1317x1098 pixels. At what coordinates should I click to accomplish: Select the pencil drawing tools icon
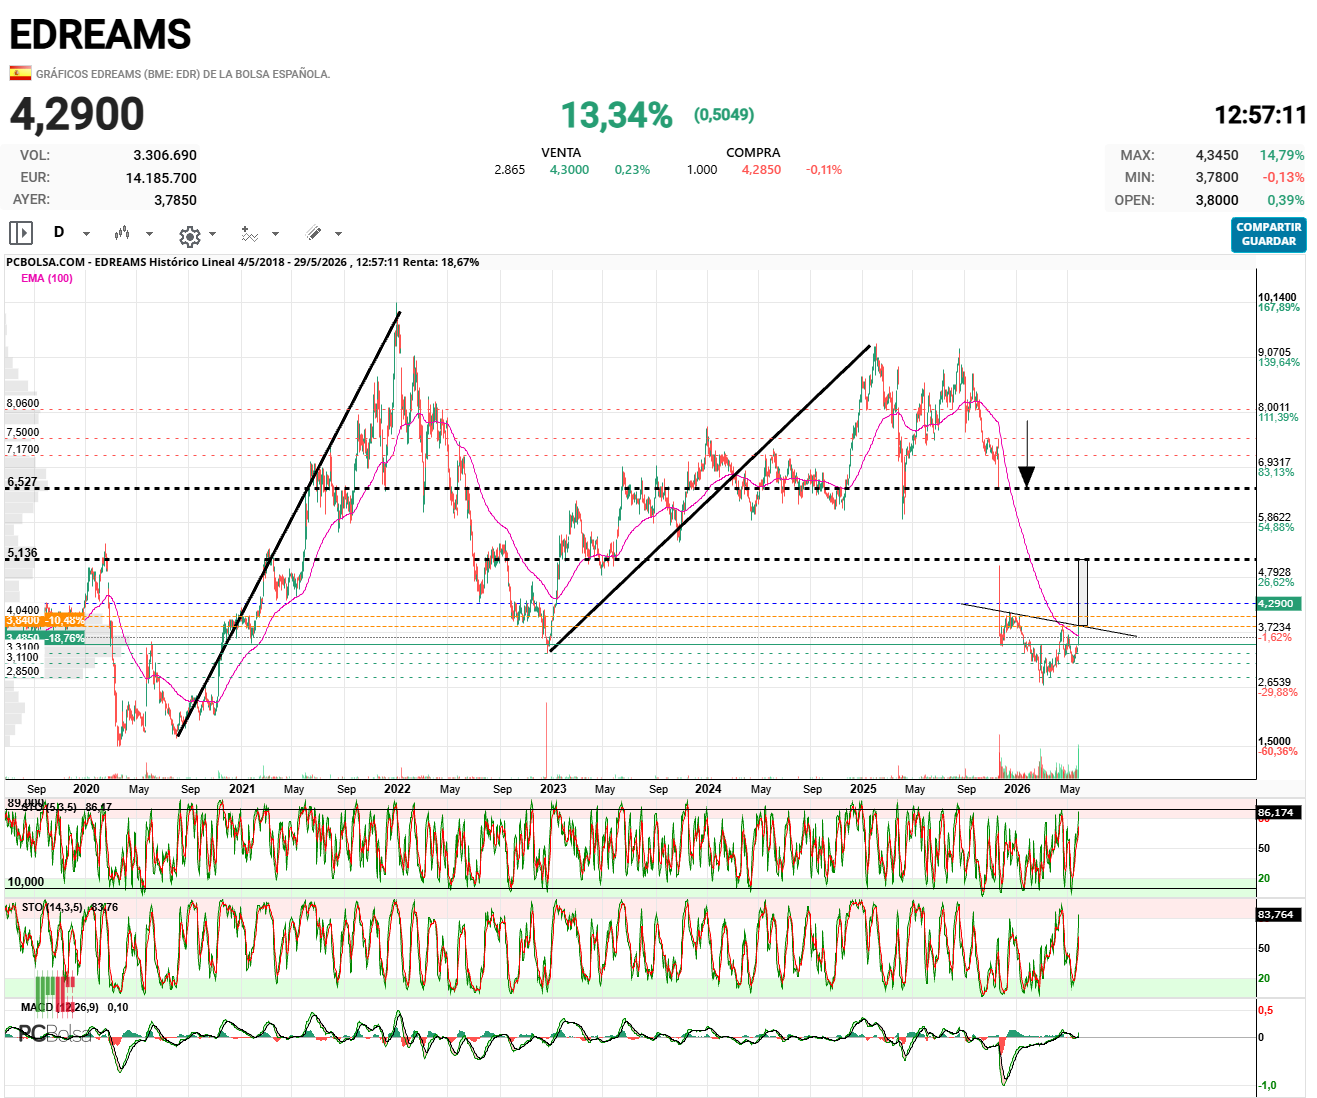314,233
